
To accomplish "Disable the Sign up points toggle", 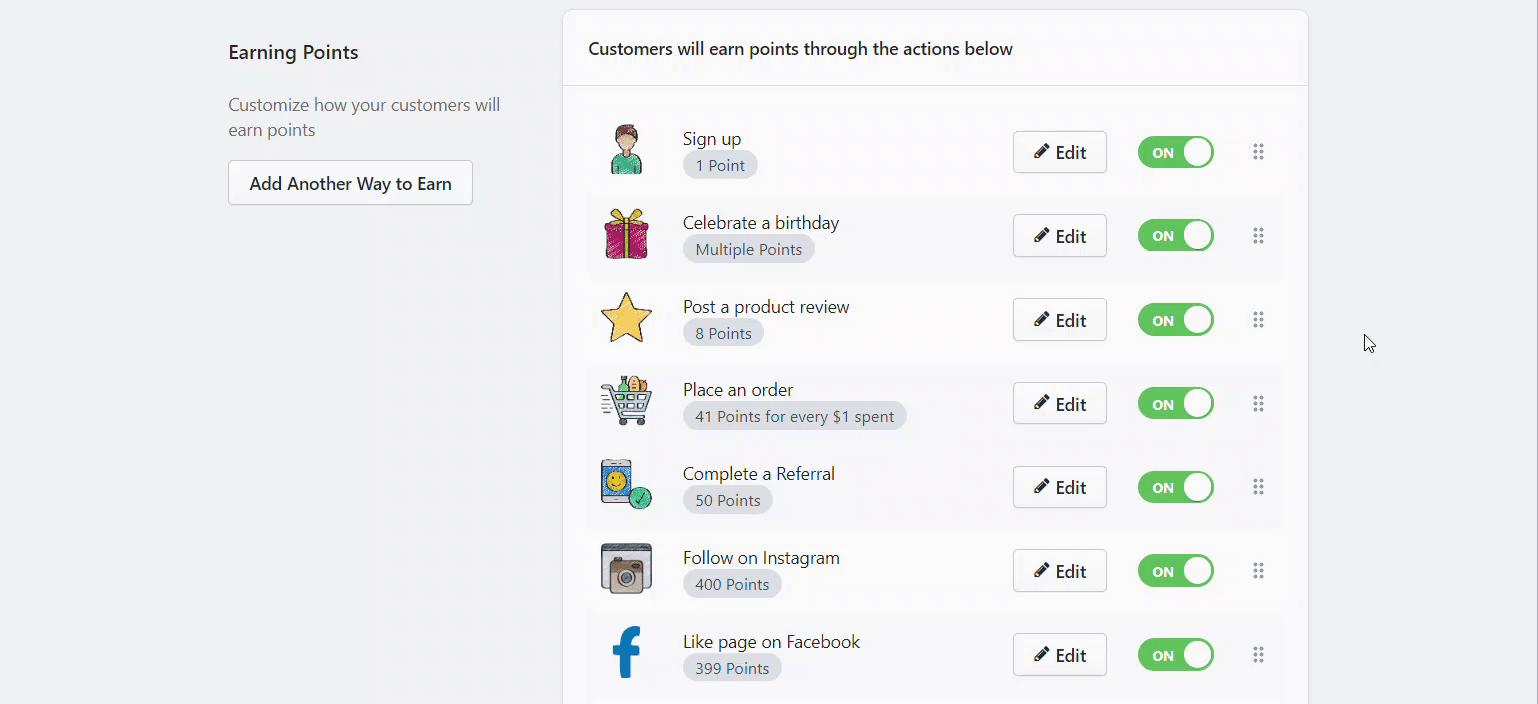I will pos(1176,152).
